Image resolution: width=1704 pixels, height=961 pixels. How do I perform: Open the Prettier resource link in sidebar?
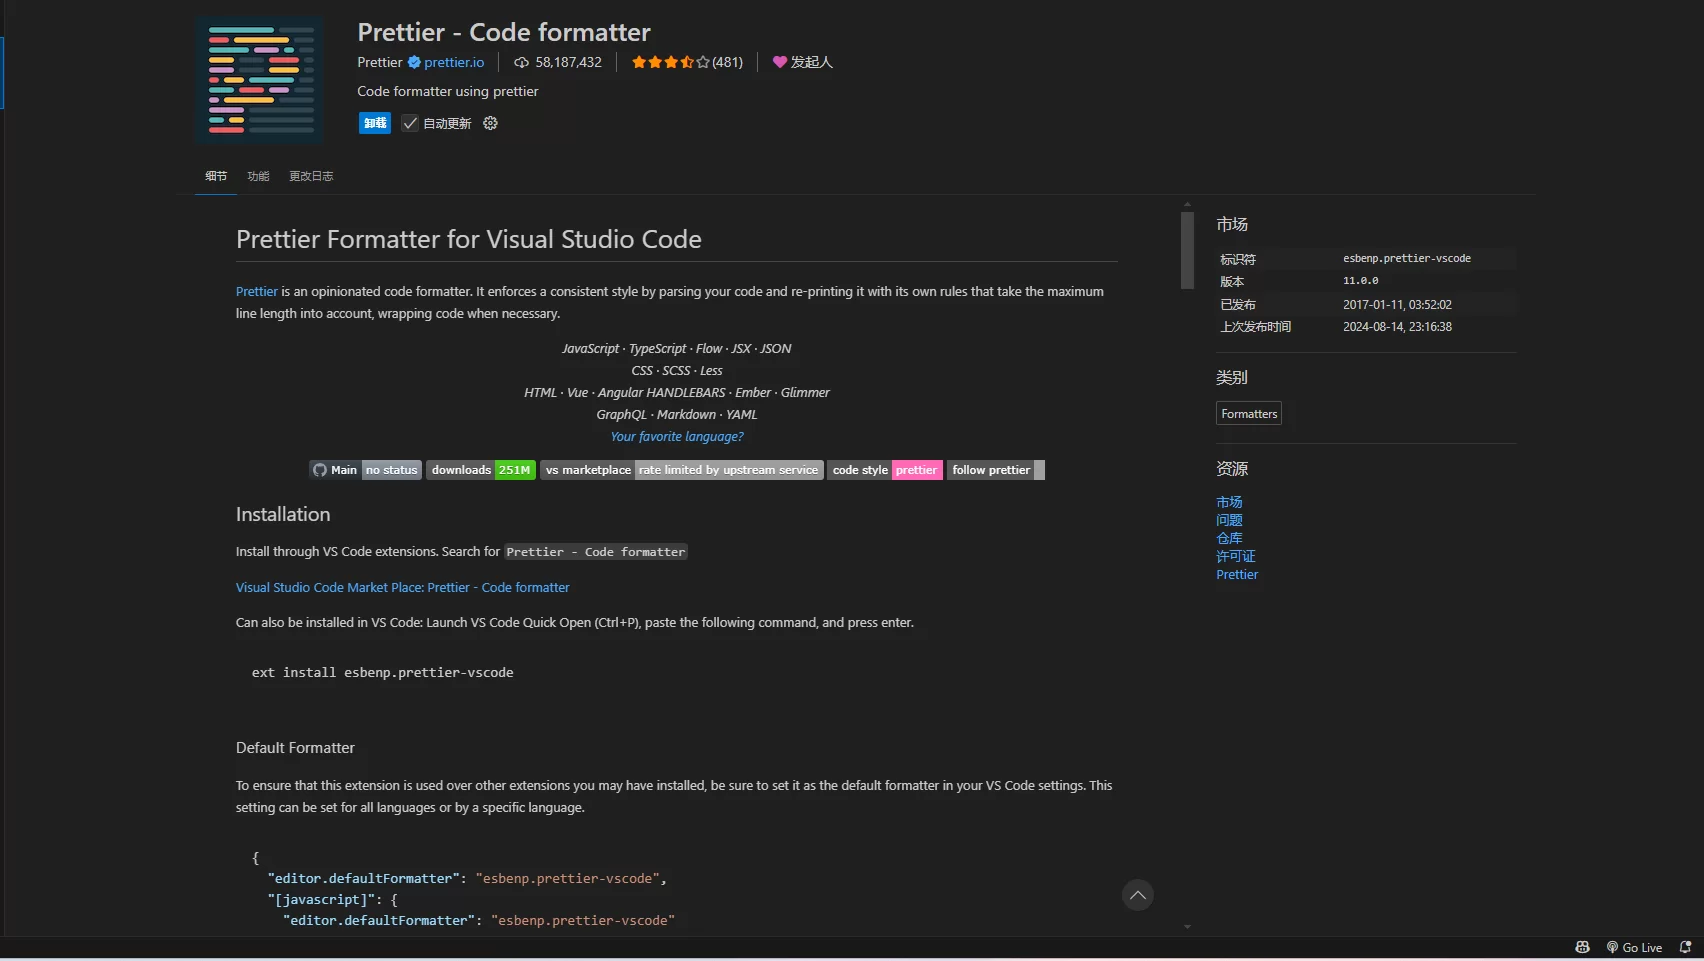pos(1237,575)
